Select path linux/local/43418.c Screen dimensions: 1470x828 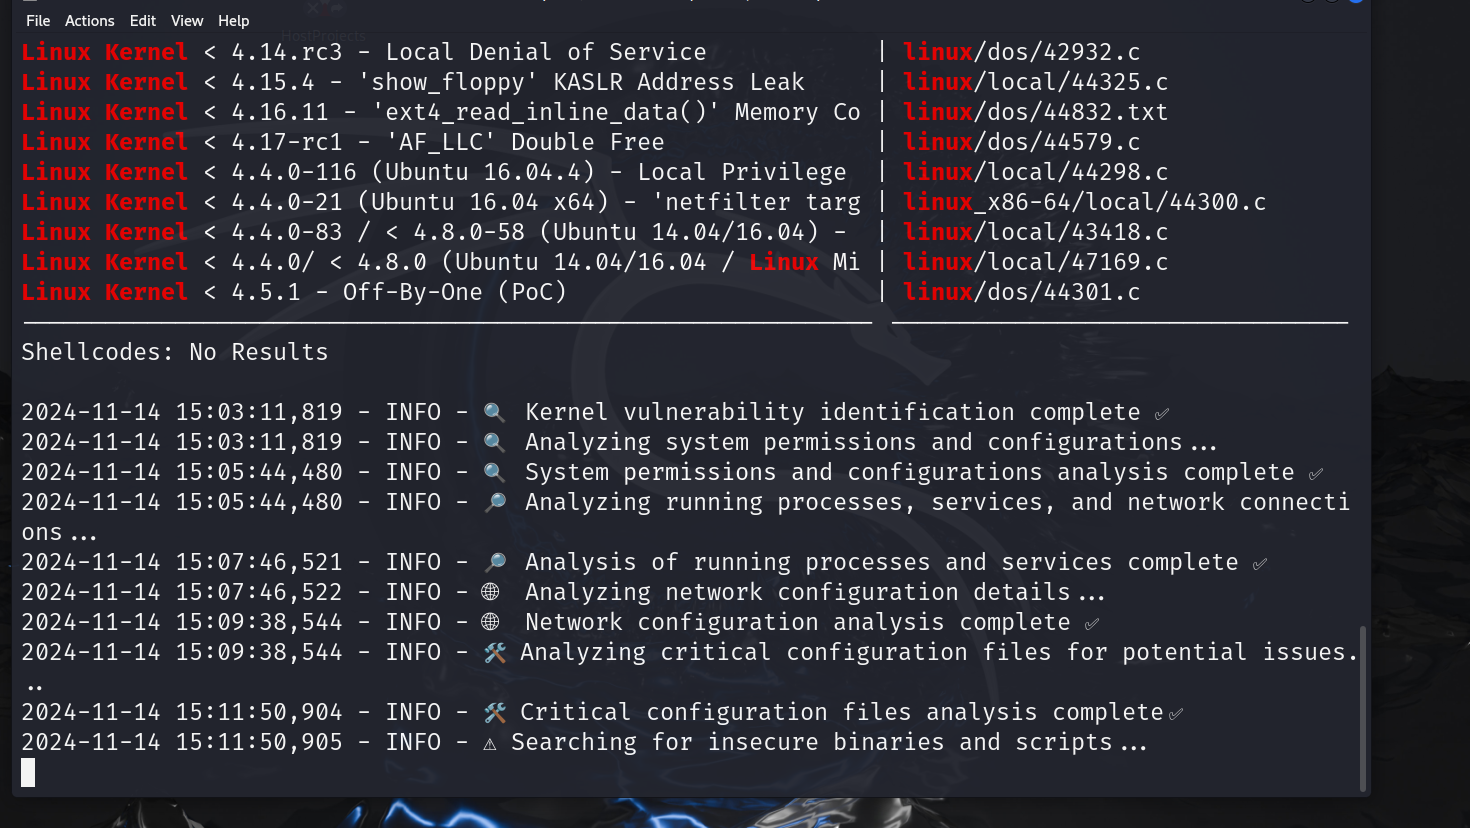click(x=1035, y=232)
